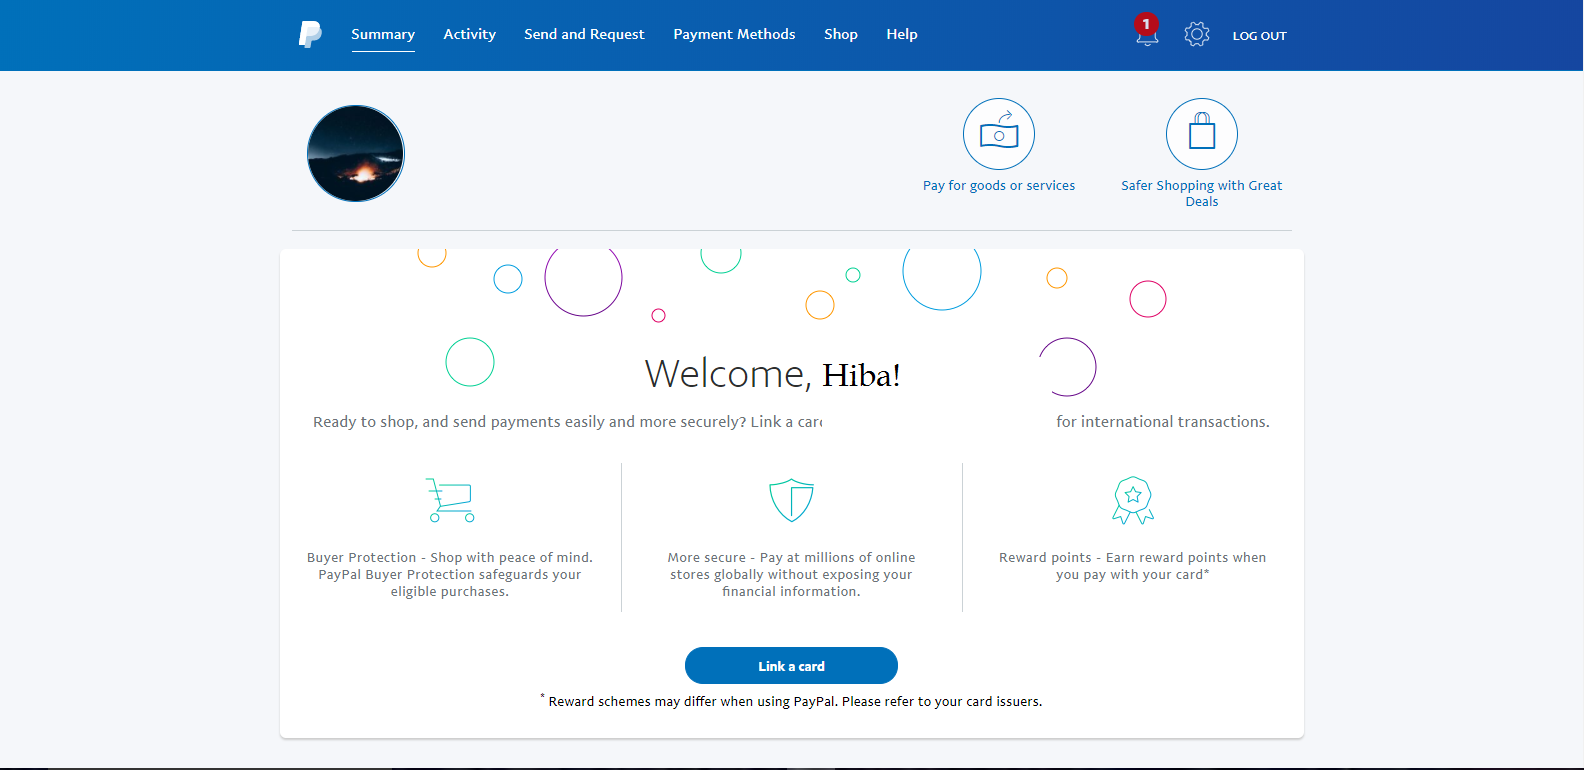The height and width of the screenshot is (770, 1584).
Task: Click the More secure shield icon
Action: click(x=791, y=500)
